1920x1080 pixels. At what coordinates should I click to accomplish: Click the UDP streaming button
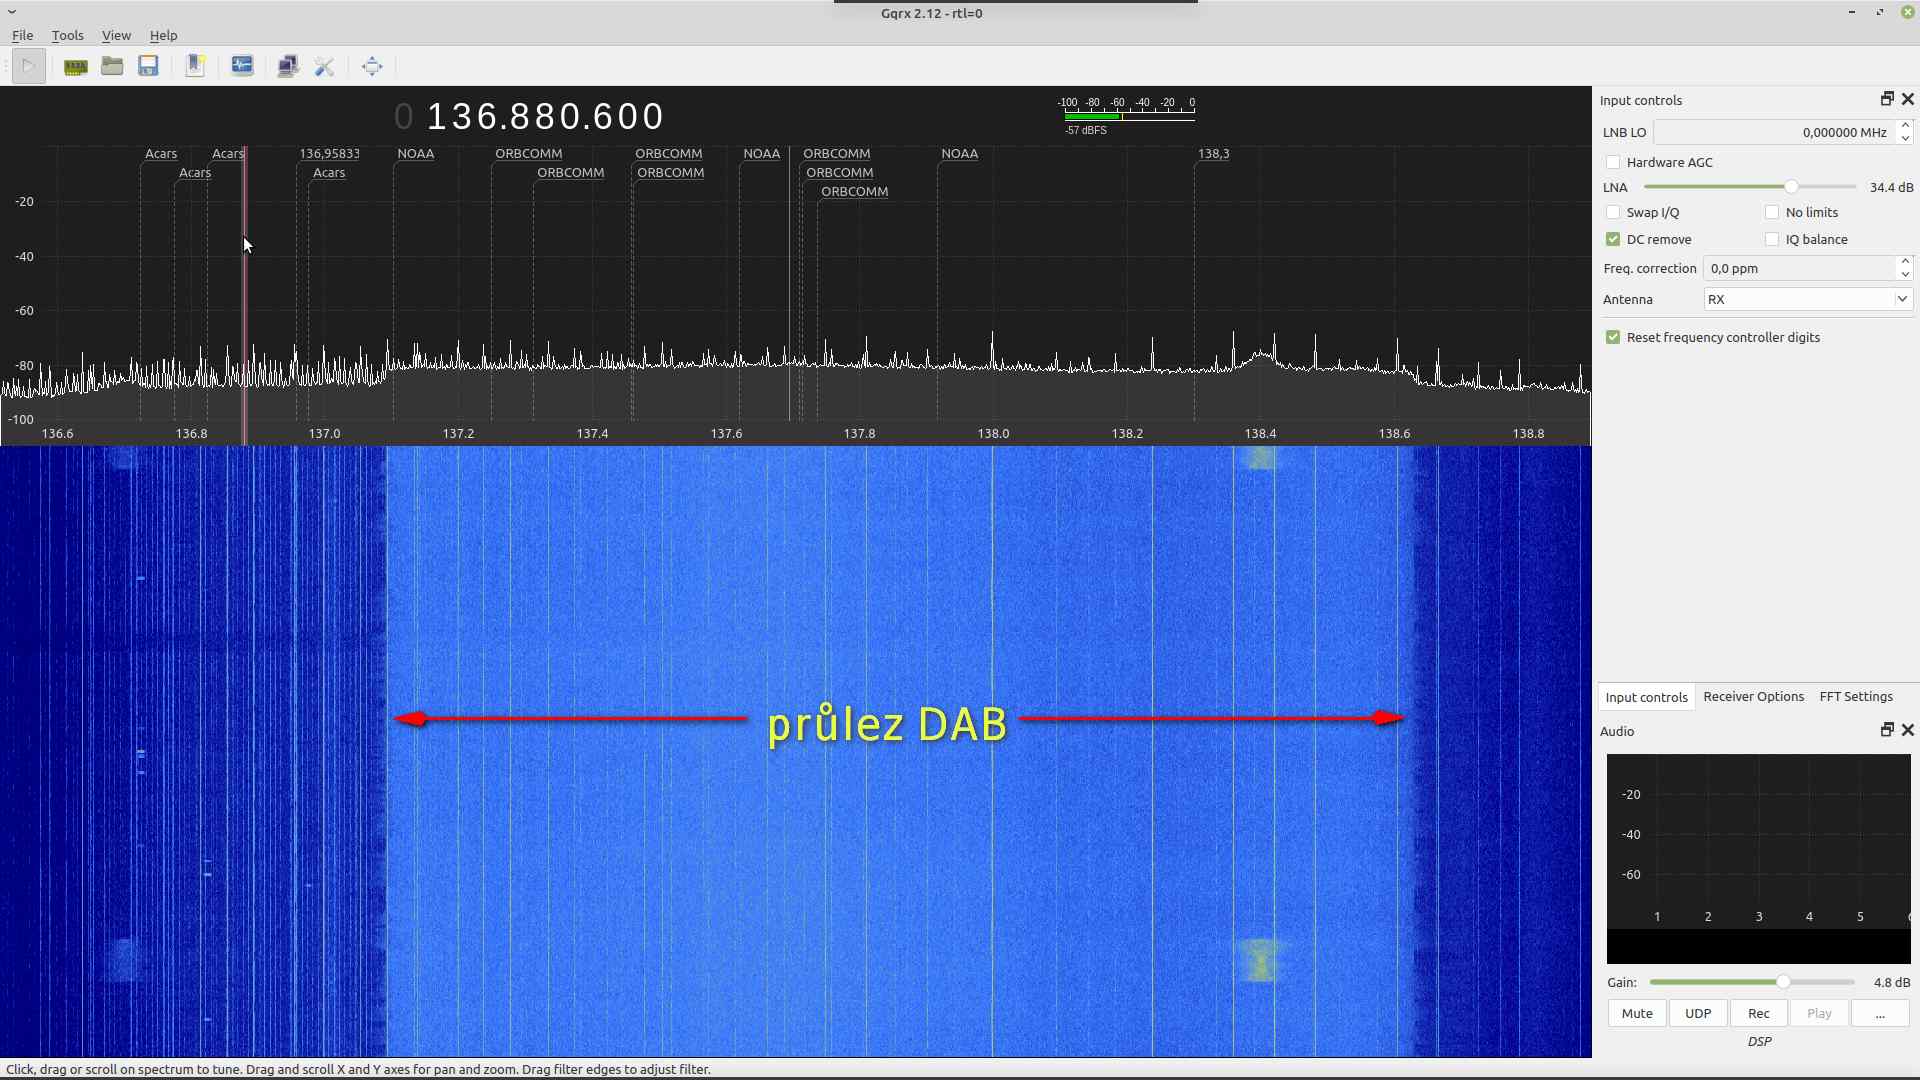pos(1698,1014)
